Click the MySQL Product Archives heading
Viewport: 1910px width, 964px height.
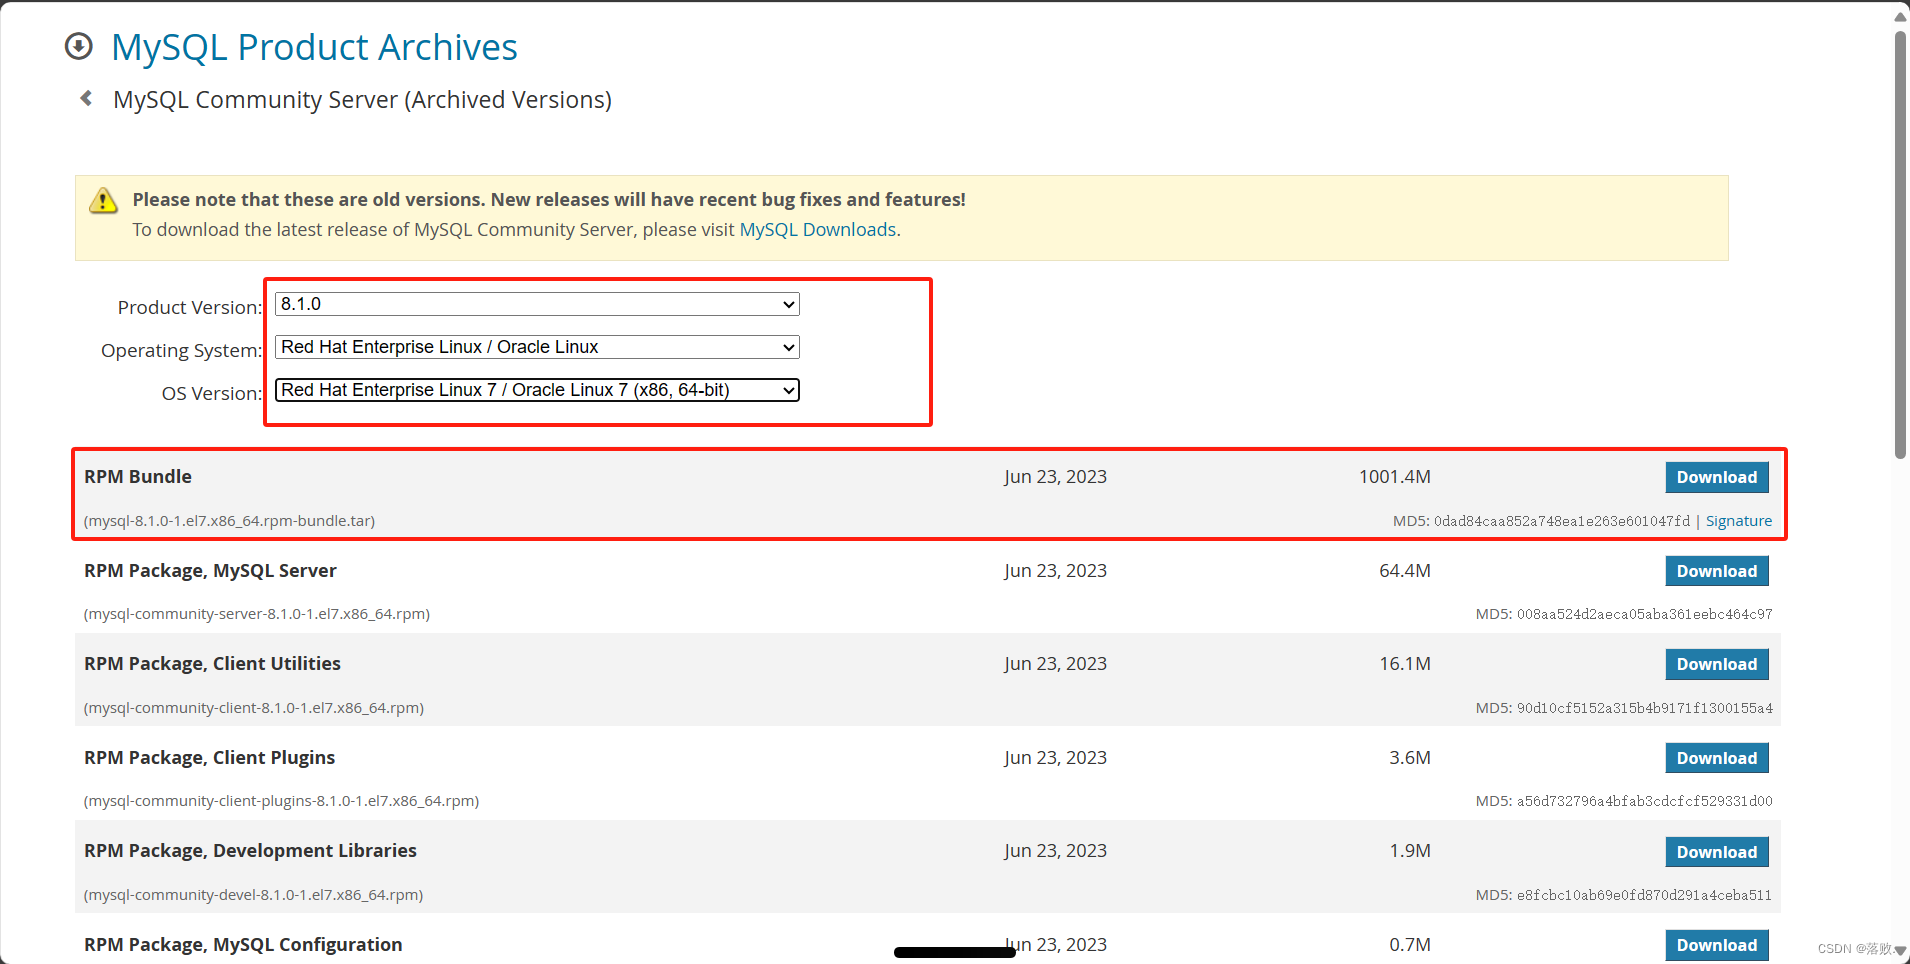pyautogui.click(x=314, y=47)
